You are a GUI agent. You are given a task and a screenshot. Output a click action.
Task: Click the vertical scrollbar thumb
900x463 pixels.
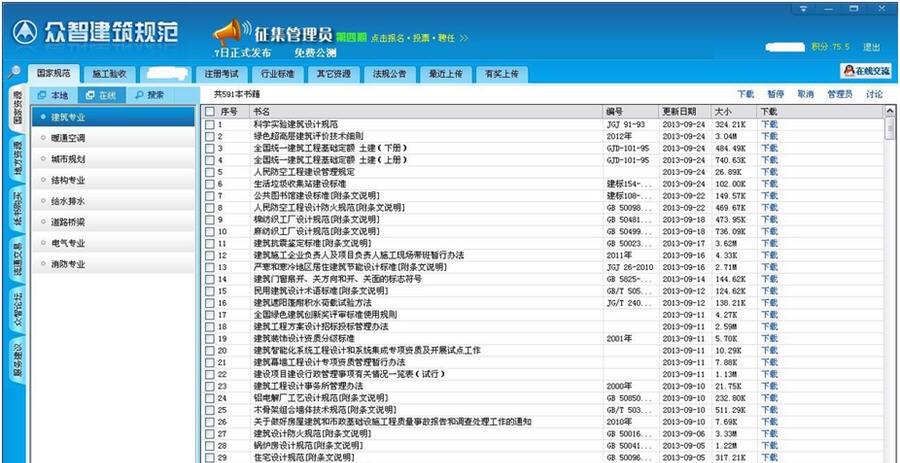tap(890, 129)
